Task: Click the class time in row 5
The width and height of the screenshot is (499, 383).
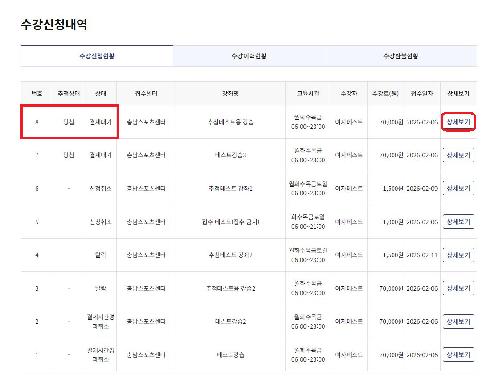Action: (x=308, y=222)
